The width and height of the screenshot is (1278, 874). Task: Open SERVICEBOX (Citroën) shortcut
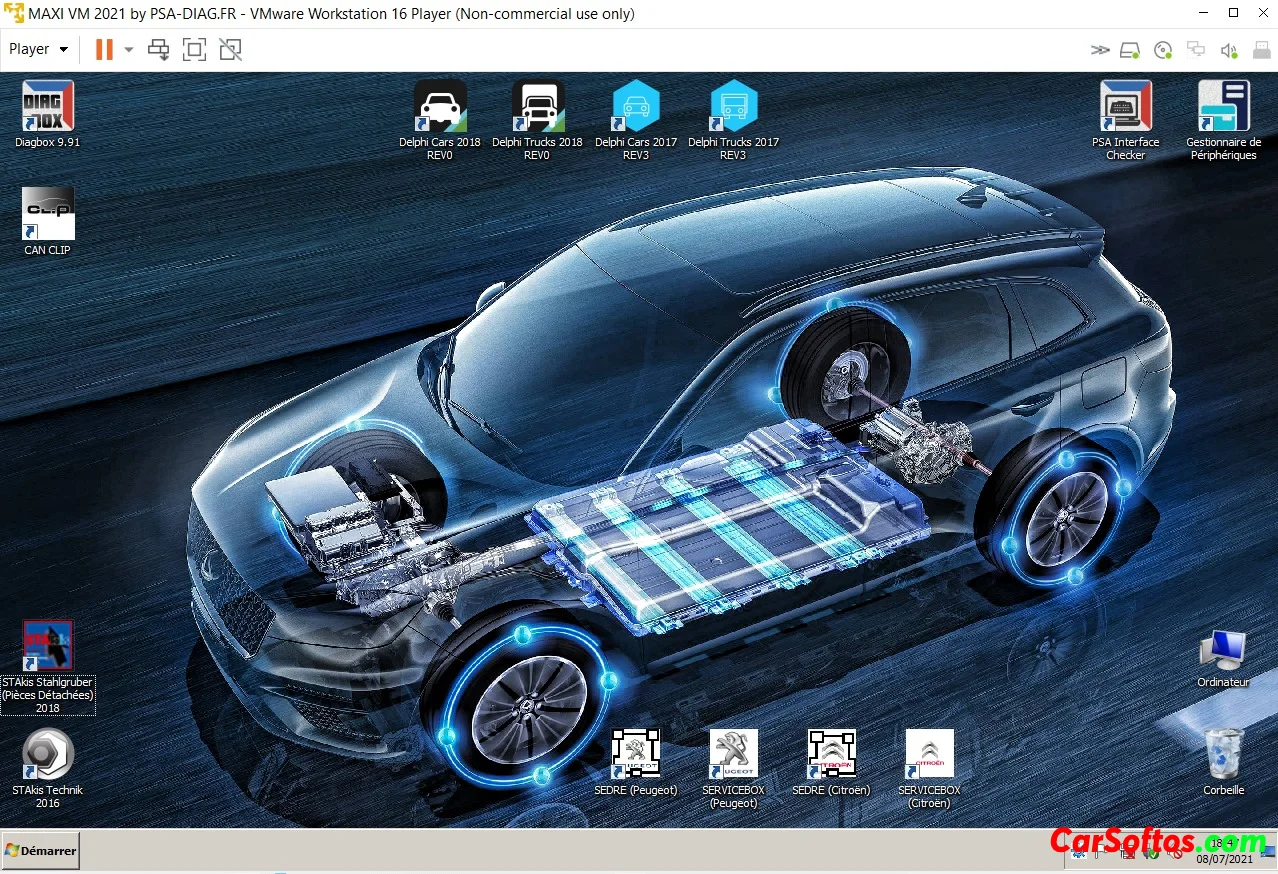point(929,754)
